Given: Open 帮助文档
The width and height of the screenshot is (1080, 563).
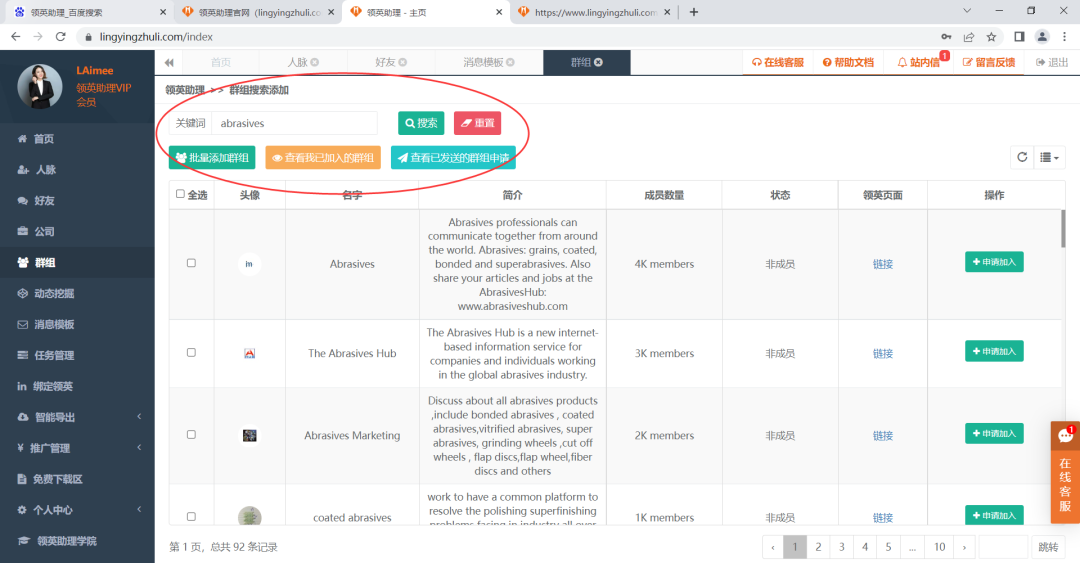Looking at the screenshot, I should 848,62.
